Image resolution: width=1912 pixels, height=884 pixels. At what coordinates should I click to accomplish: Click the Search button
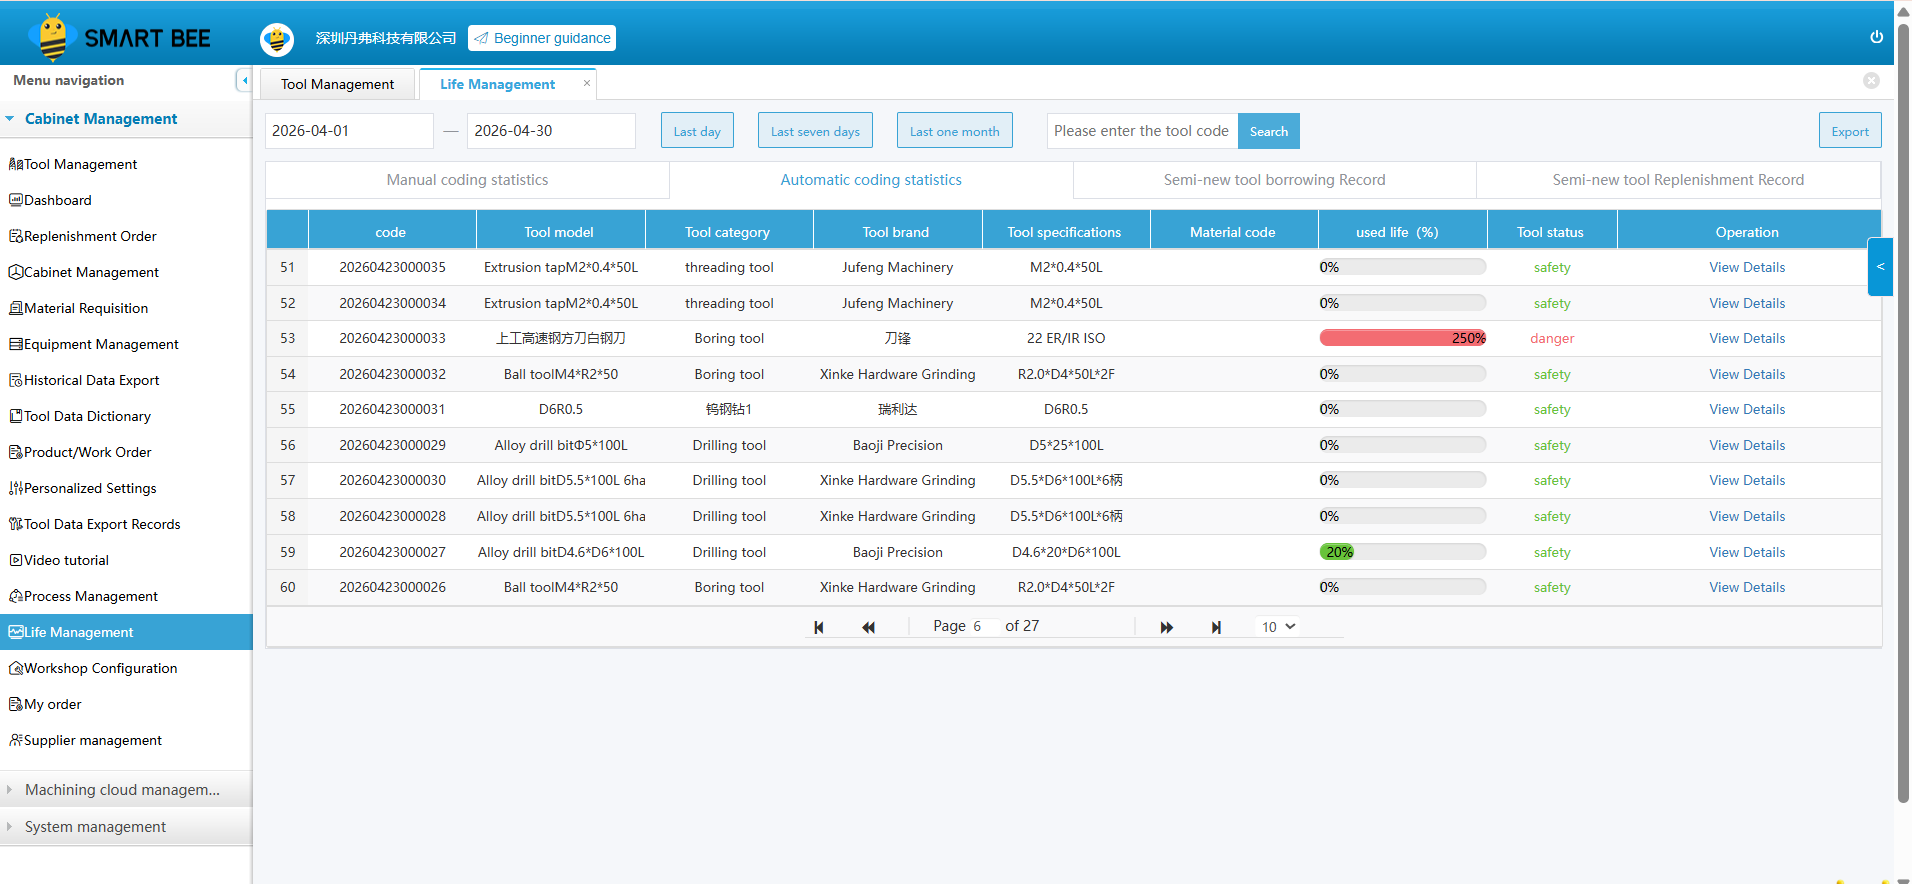[x=1268, y=131]
